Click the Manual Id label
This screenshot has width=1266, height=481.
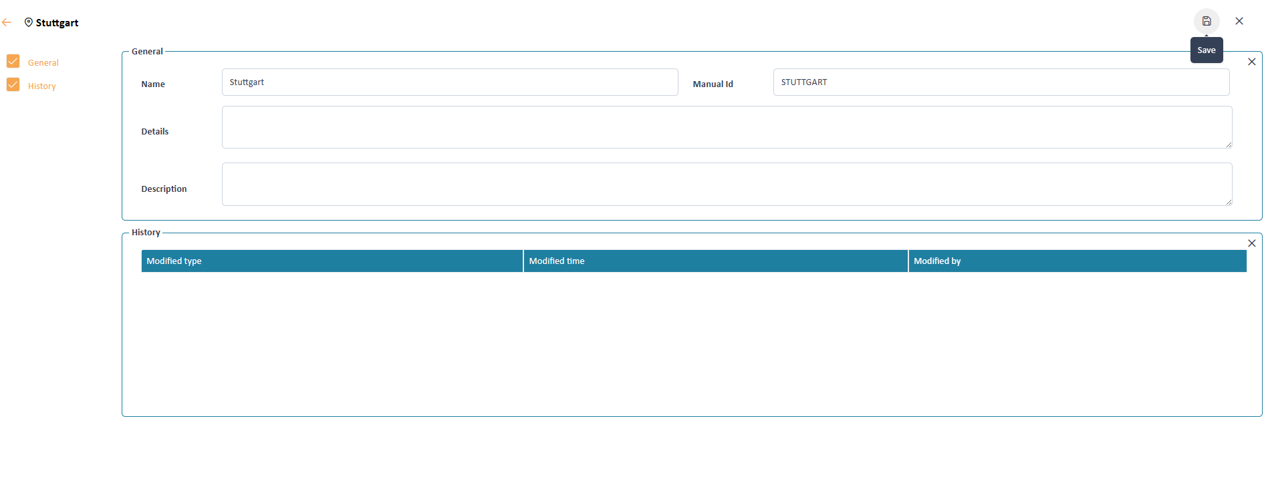(x=713, y=84)
